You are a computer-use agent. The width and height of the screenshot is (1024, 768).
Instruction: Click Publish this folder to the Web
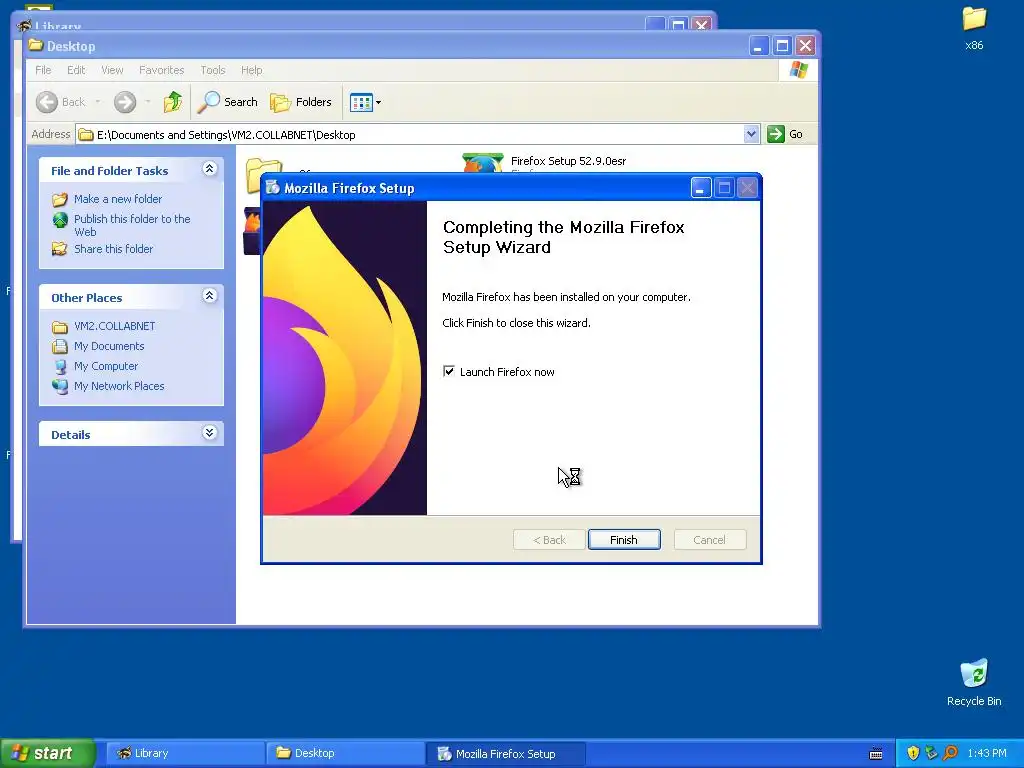click(x=132, y=225)
